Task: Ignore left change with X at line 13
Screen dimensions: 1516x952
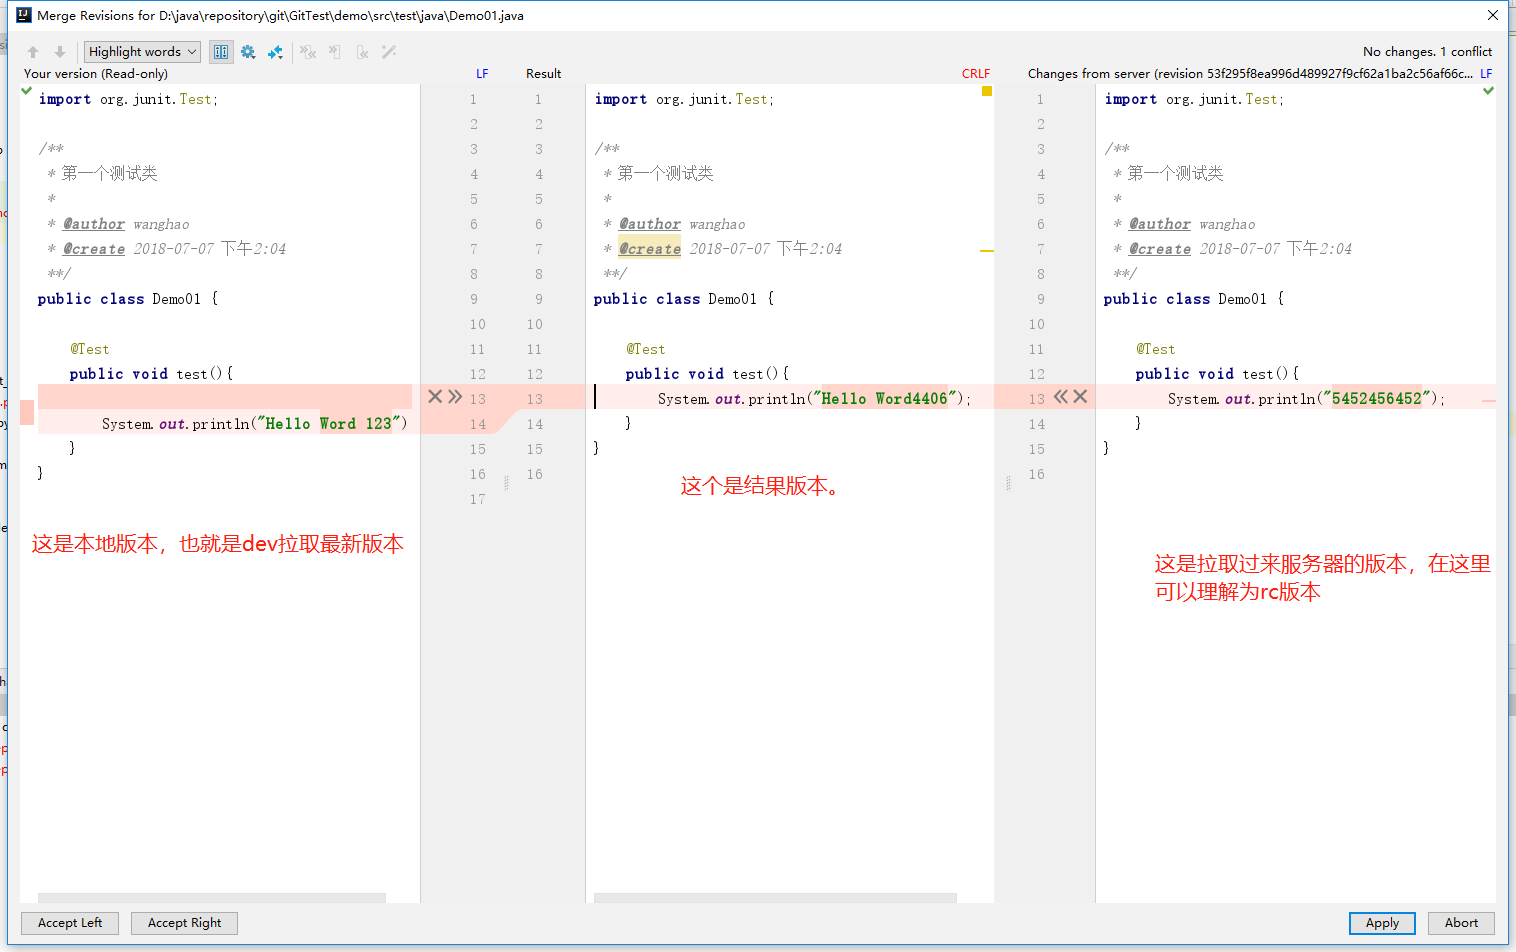Action: pos(435,397)
